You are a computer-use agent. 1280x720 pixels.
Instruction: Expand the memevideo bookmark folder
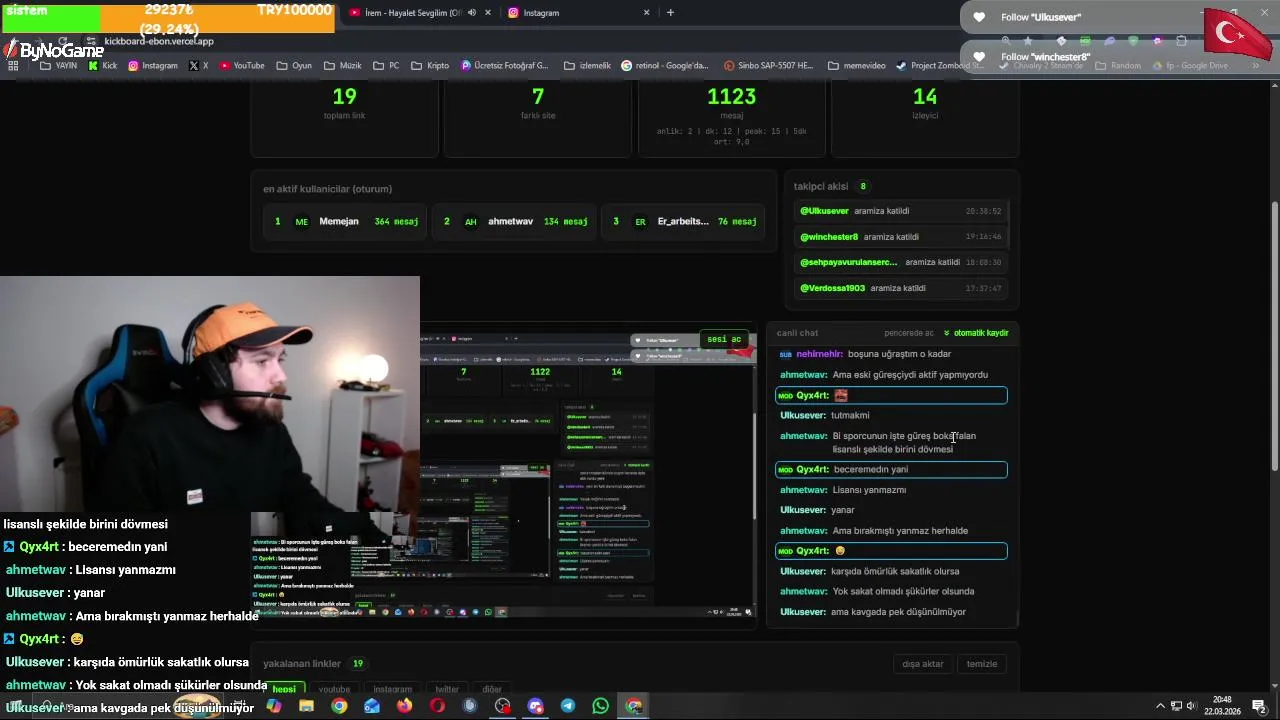pyautogui.click(x=856, y=66)
